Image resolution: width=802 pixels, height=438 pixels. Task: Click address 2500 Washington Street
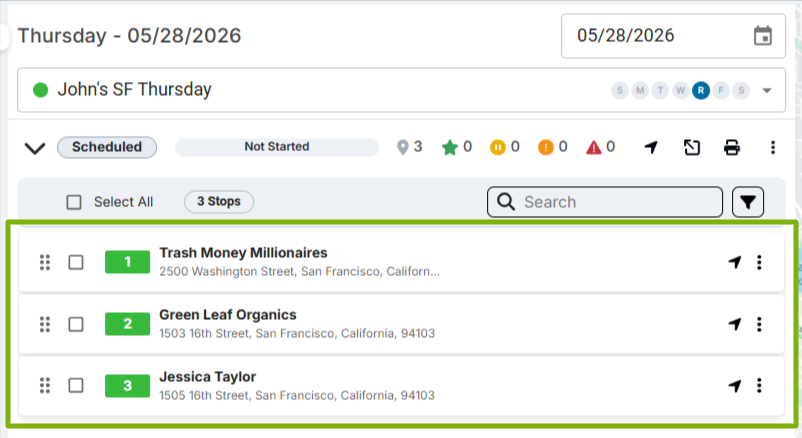point(299,271)
